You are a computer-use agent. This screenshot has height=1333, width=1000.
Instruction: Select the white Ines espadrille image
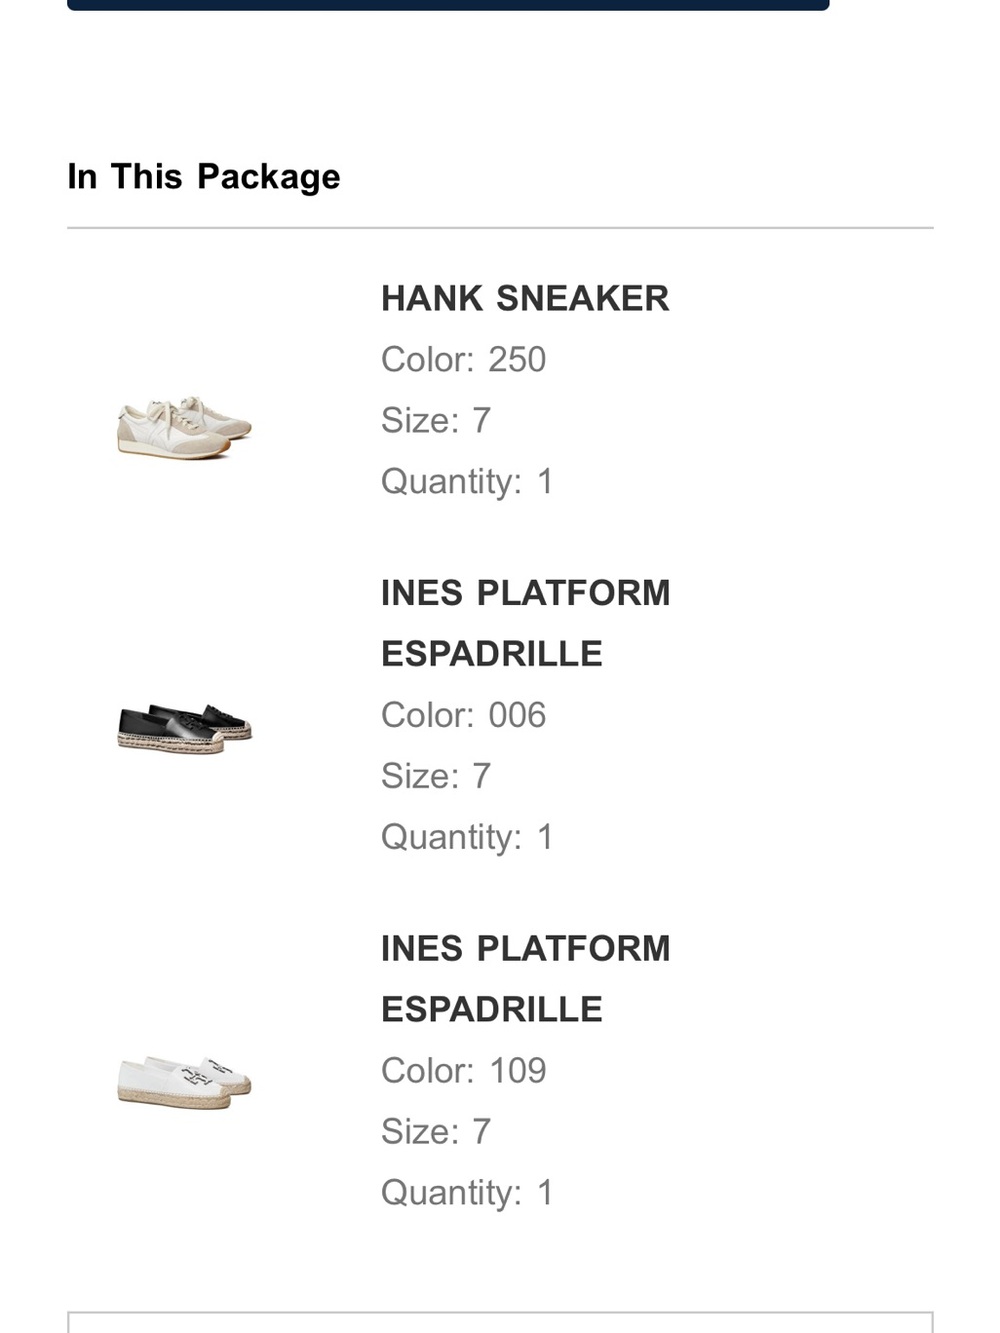pyautogui.click(x=184, y=1082)
